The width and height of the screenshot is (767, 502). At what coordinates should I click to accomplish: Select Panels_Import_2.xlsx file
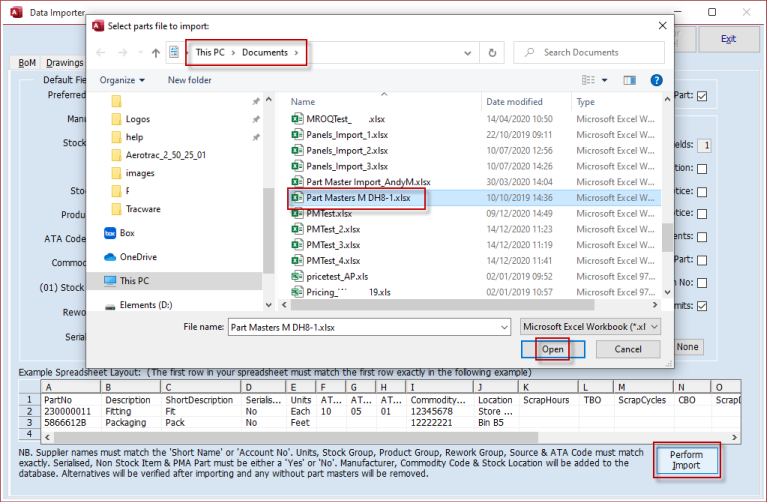coord(347,150)
